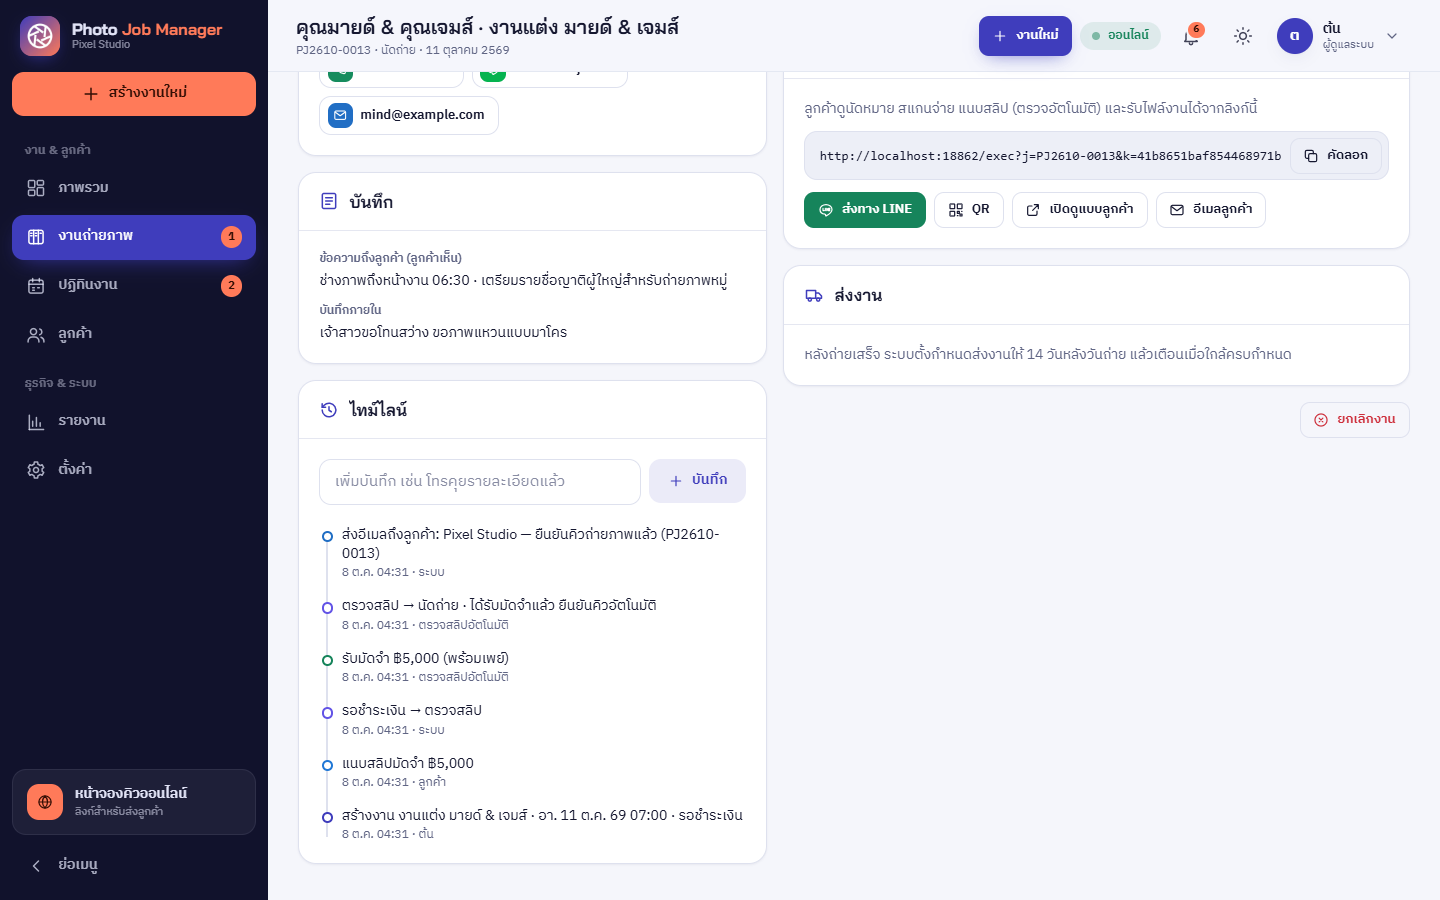The height and width of the screenshot is (900, 1440).
Task: Cancel the job with ยกเลิกงาน button
Action: tap(1355, 420)
